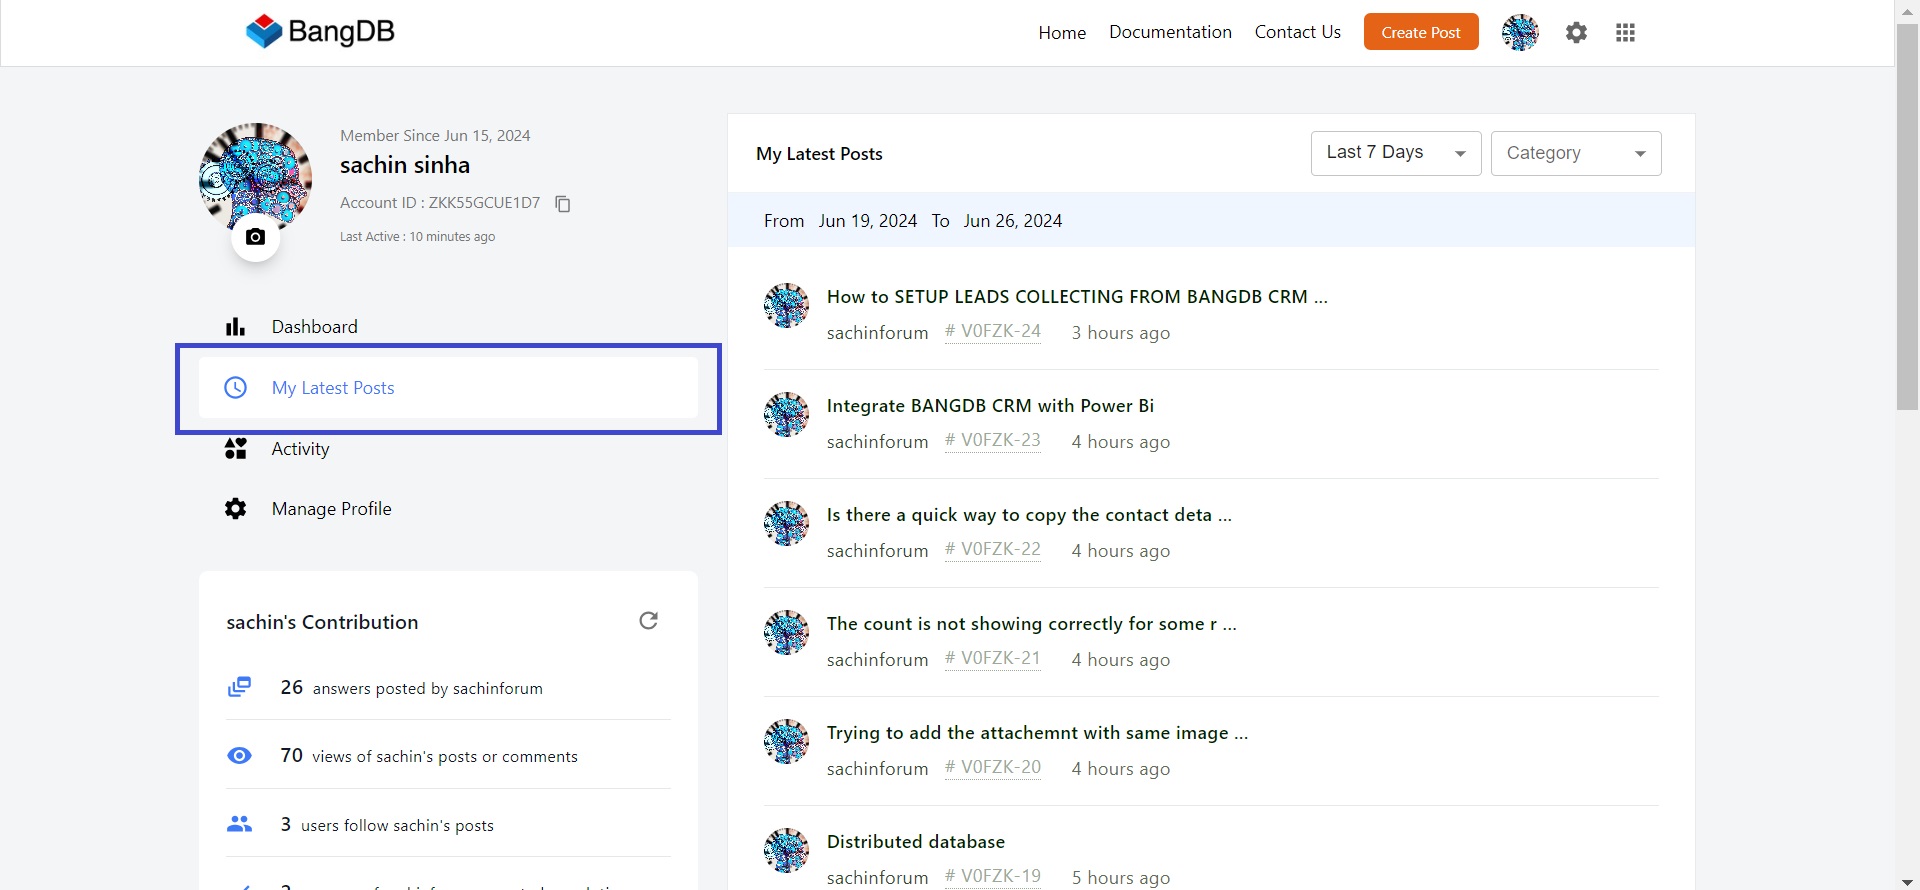Click 70 views of sachin's posts
Image resolution: width=1920 pixels, height=890 pixels.
429,756
